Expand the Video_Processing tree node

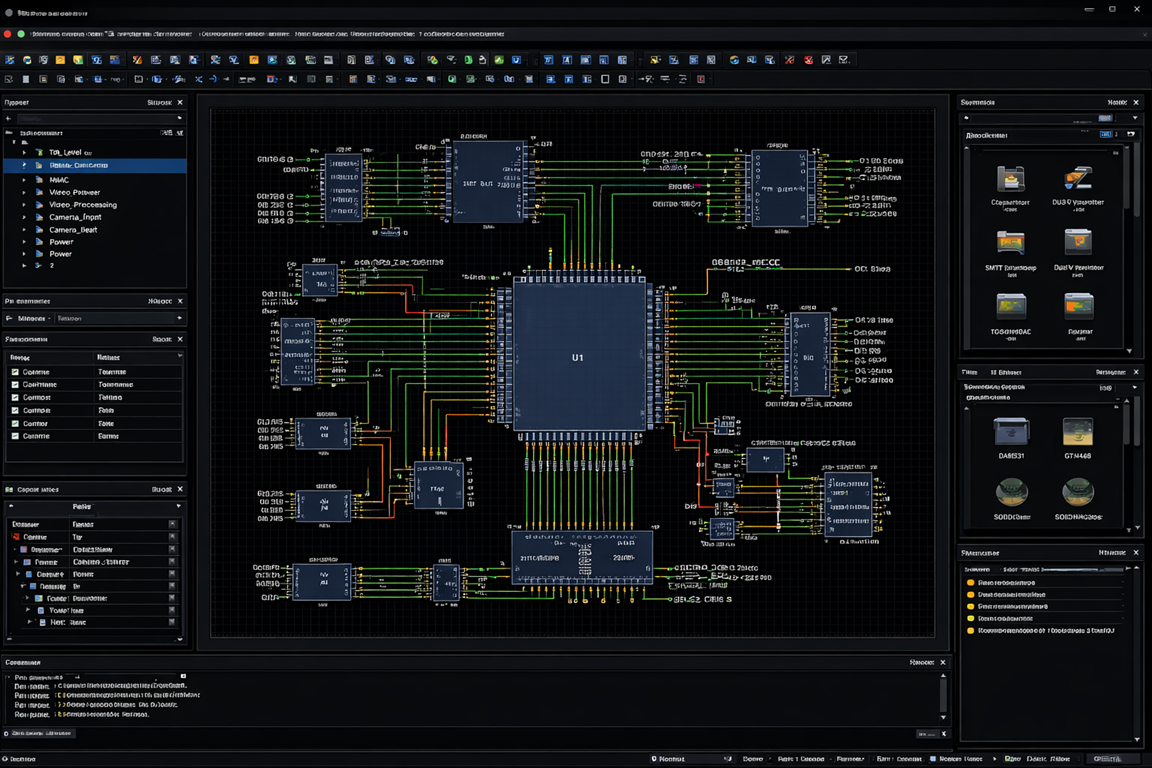pyautogui.click(x=25, y=205)
